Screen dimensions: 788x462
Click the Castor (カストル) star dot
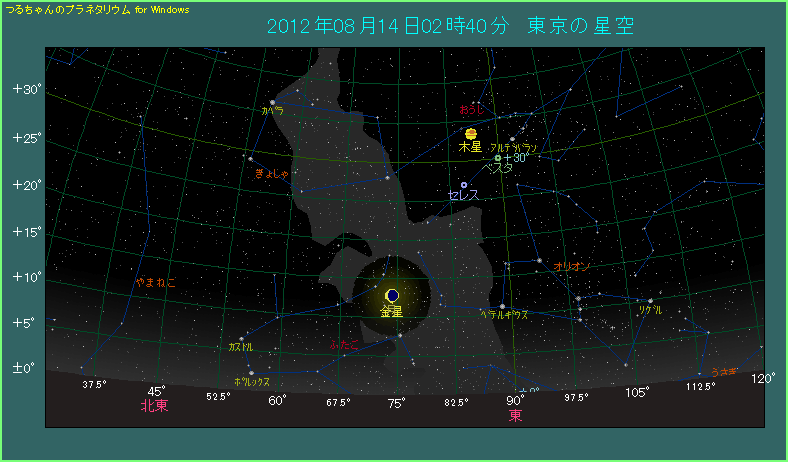pos(241,338)
